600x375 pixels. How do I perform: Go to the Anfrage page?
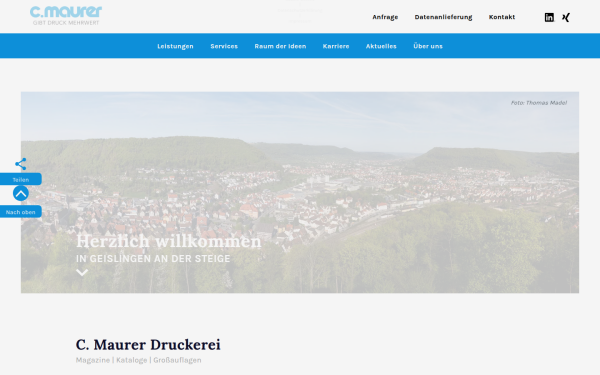click(x=385, y=17)
